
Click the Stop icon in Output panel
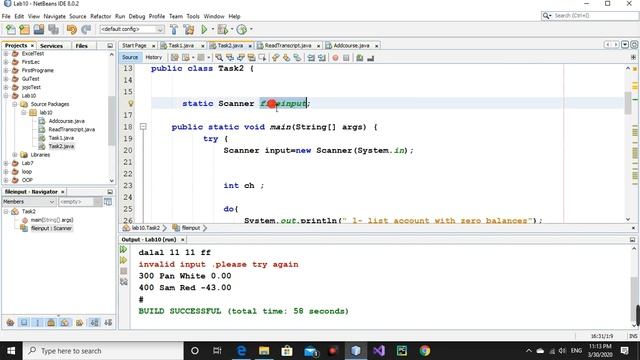click(124, 271)
